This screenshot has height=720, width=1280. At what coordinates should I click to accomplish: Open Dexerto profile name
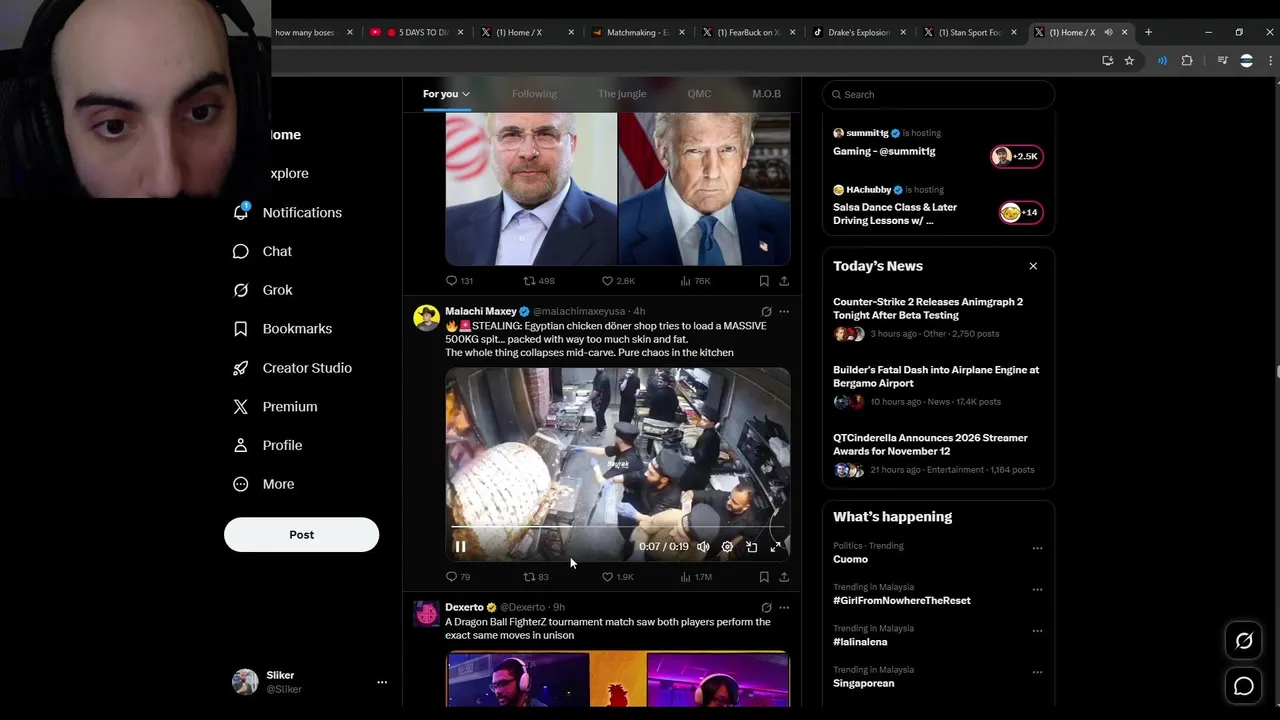(464, 607)
